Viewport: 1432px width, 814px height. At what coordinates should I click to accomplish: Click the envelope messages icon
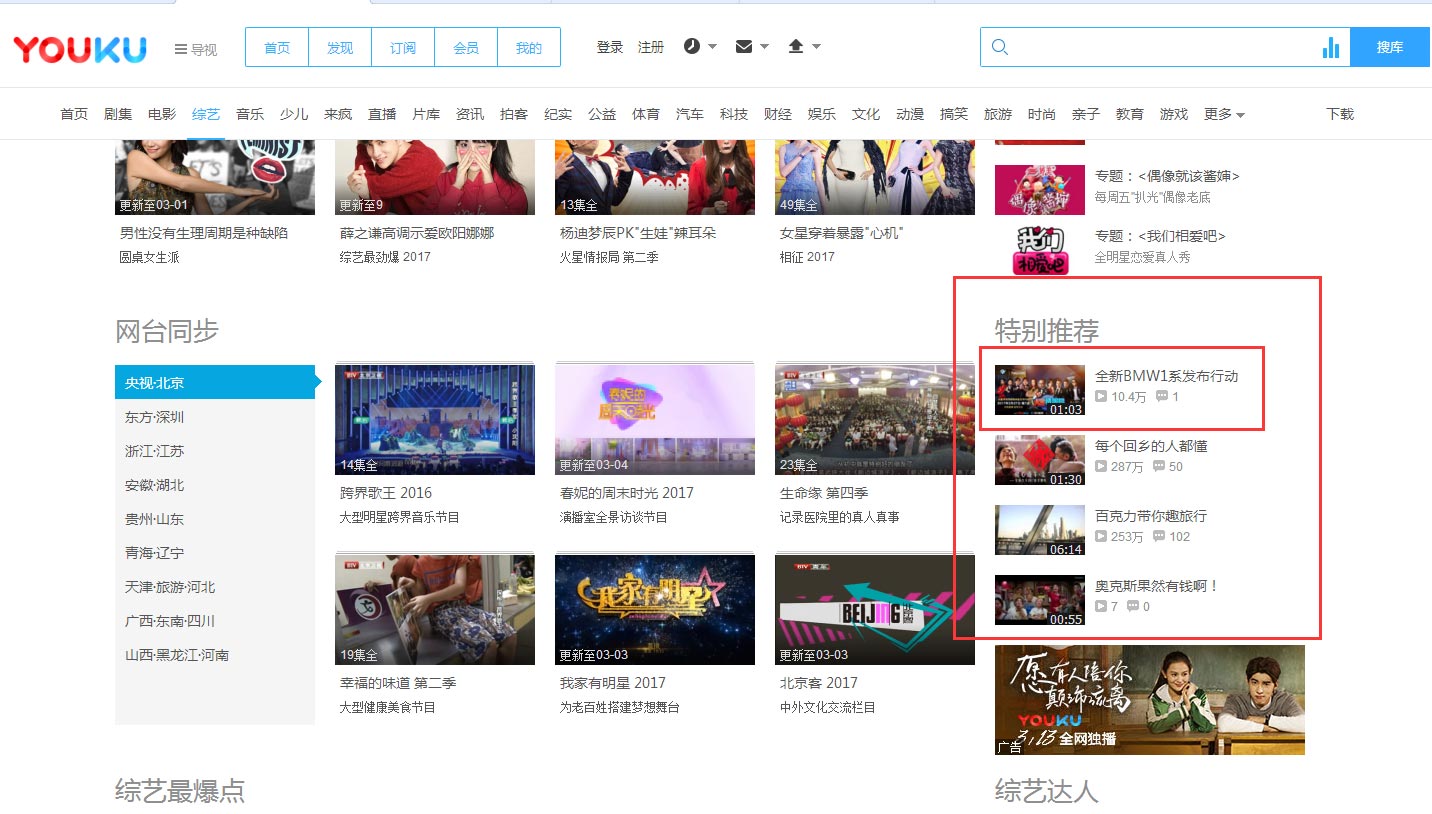(743, 47)
